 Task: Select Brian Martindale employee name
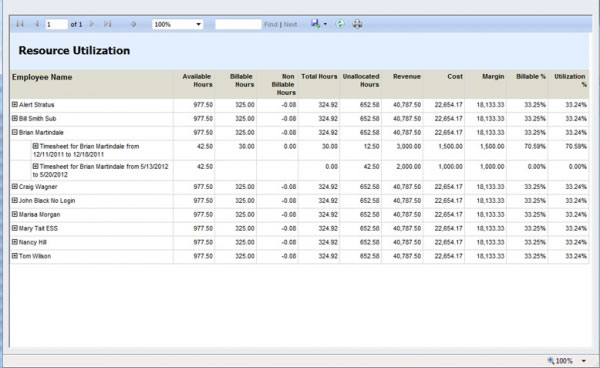click(x=41, y=132)
